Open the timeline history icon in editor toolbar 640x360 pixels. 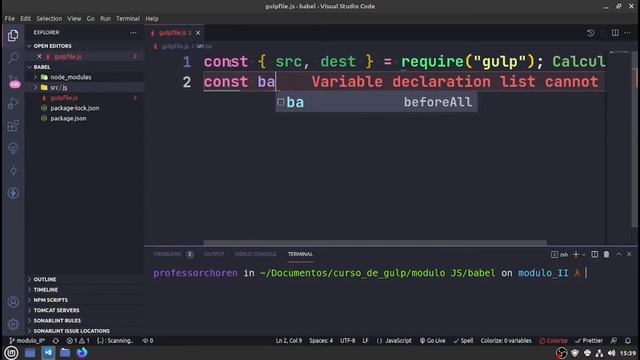pyautogui.click(x=591, y=33)
